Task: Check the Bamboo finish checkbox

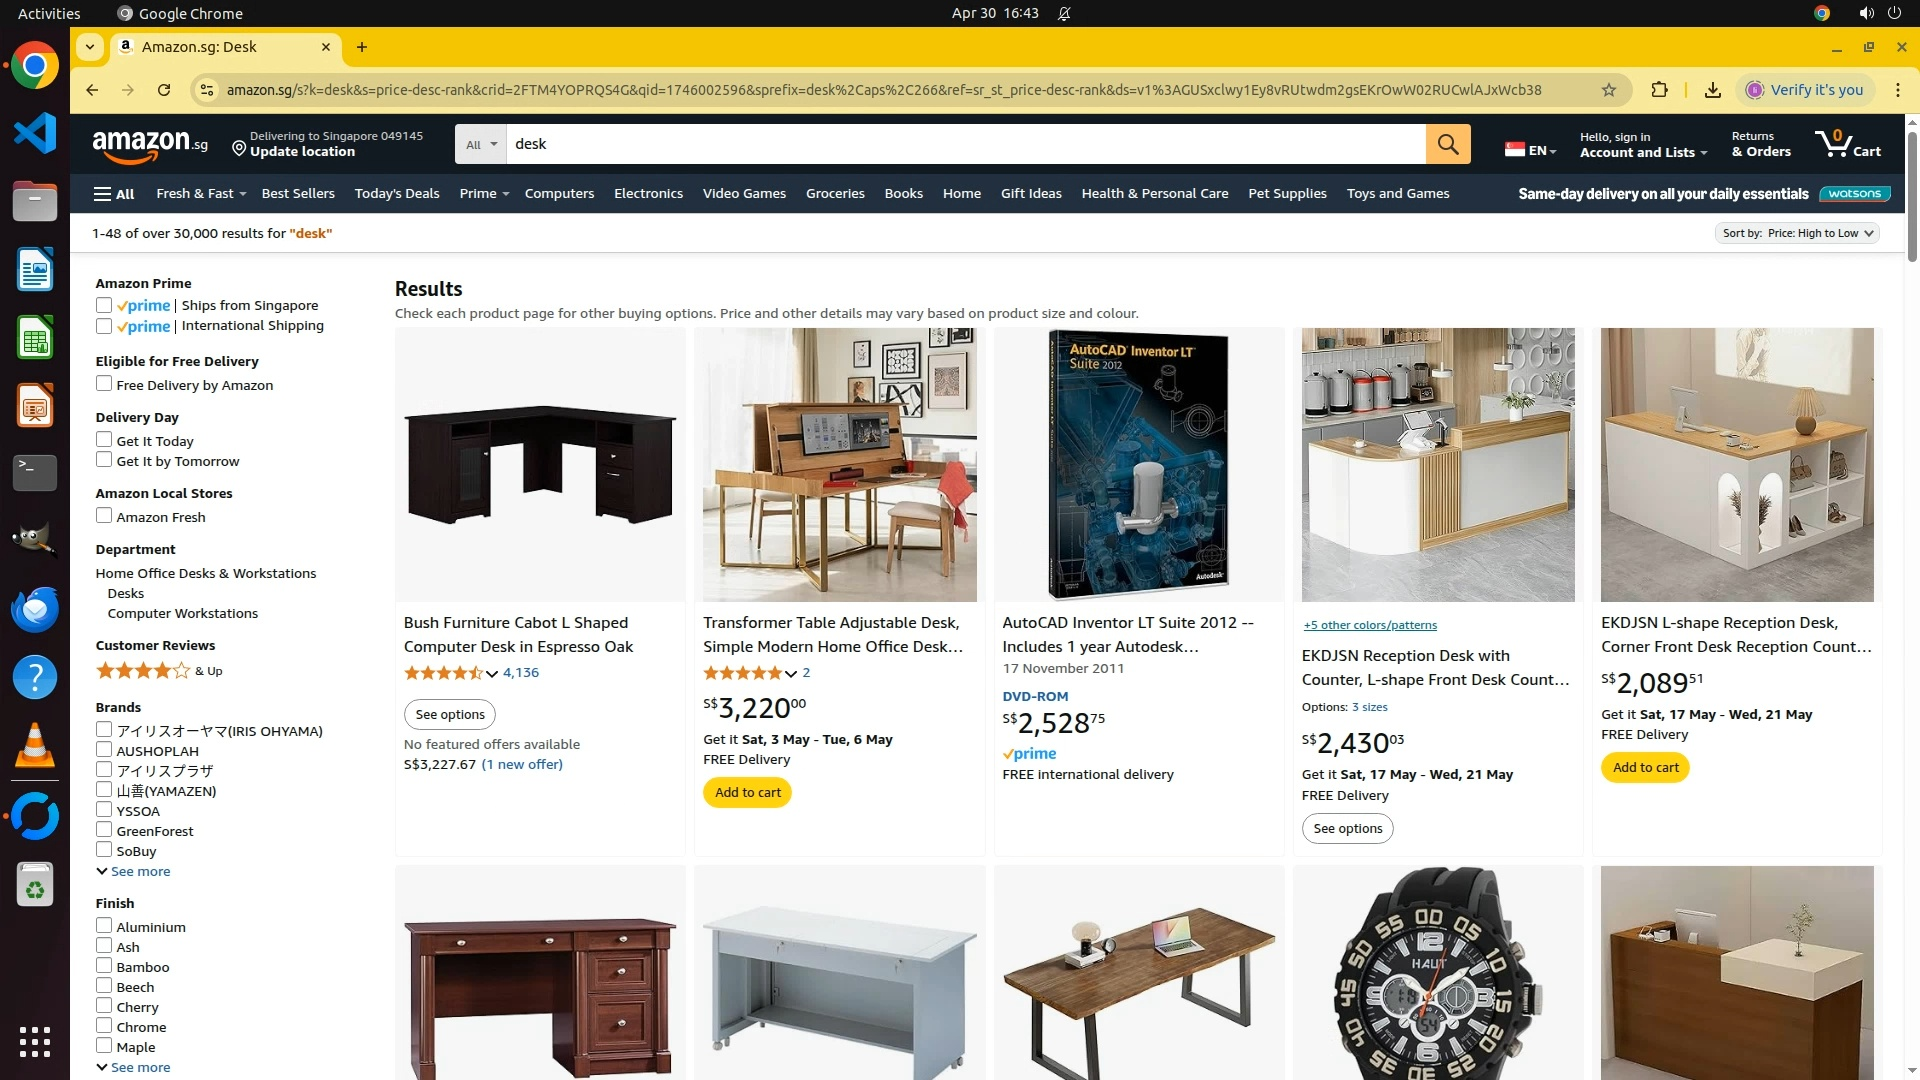Action: [104, 966]
